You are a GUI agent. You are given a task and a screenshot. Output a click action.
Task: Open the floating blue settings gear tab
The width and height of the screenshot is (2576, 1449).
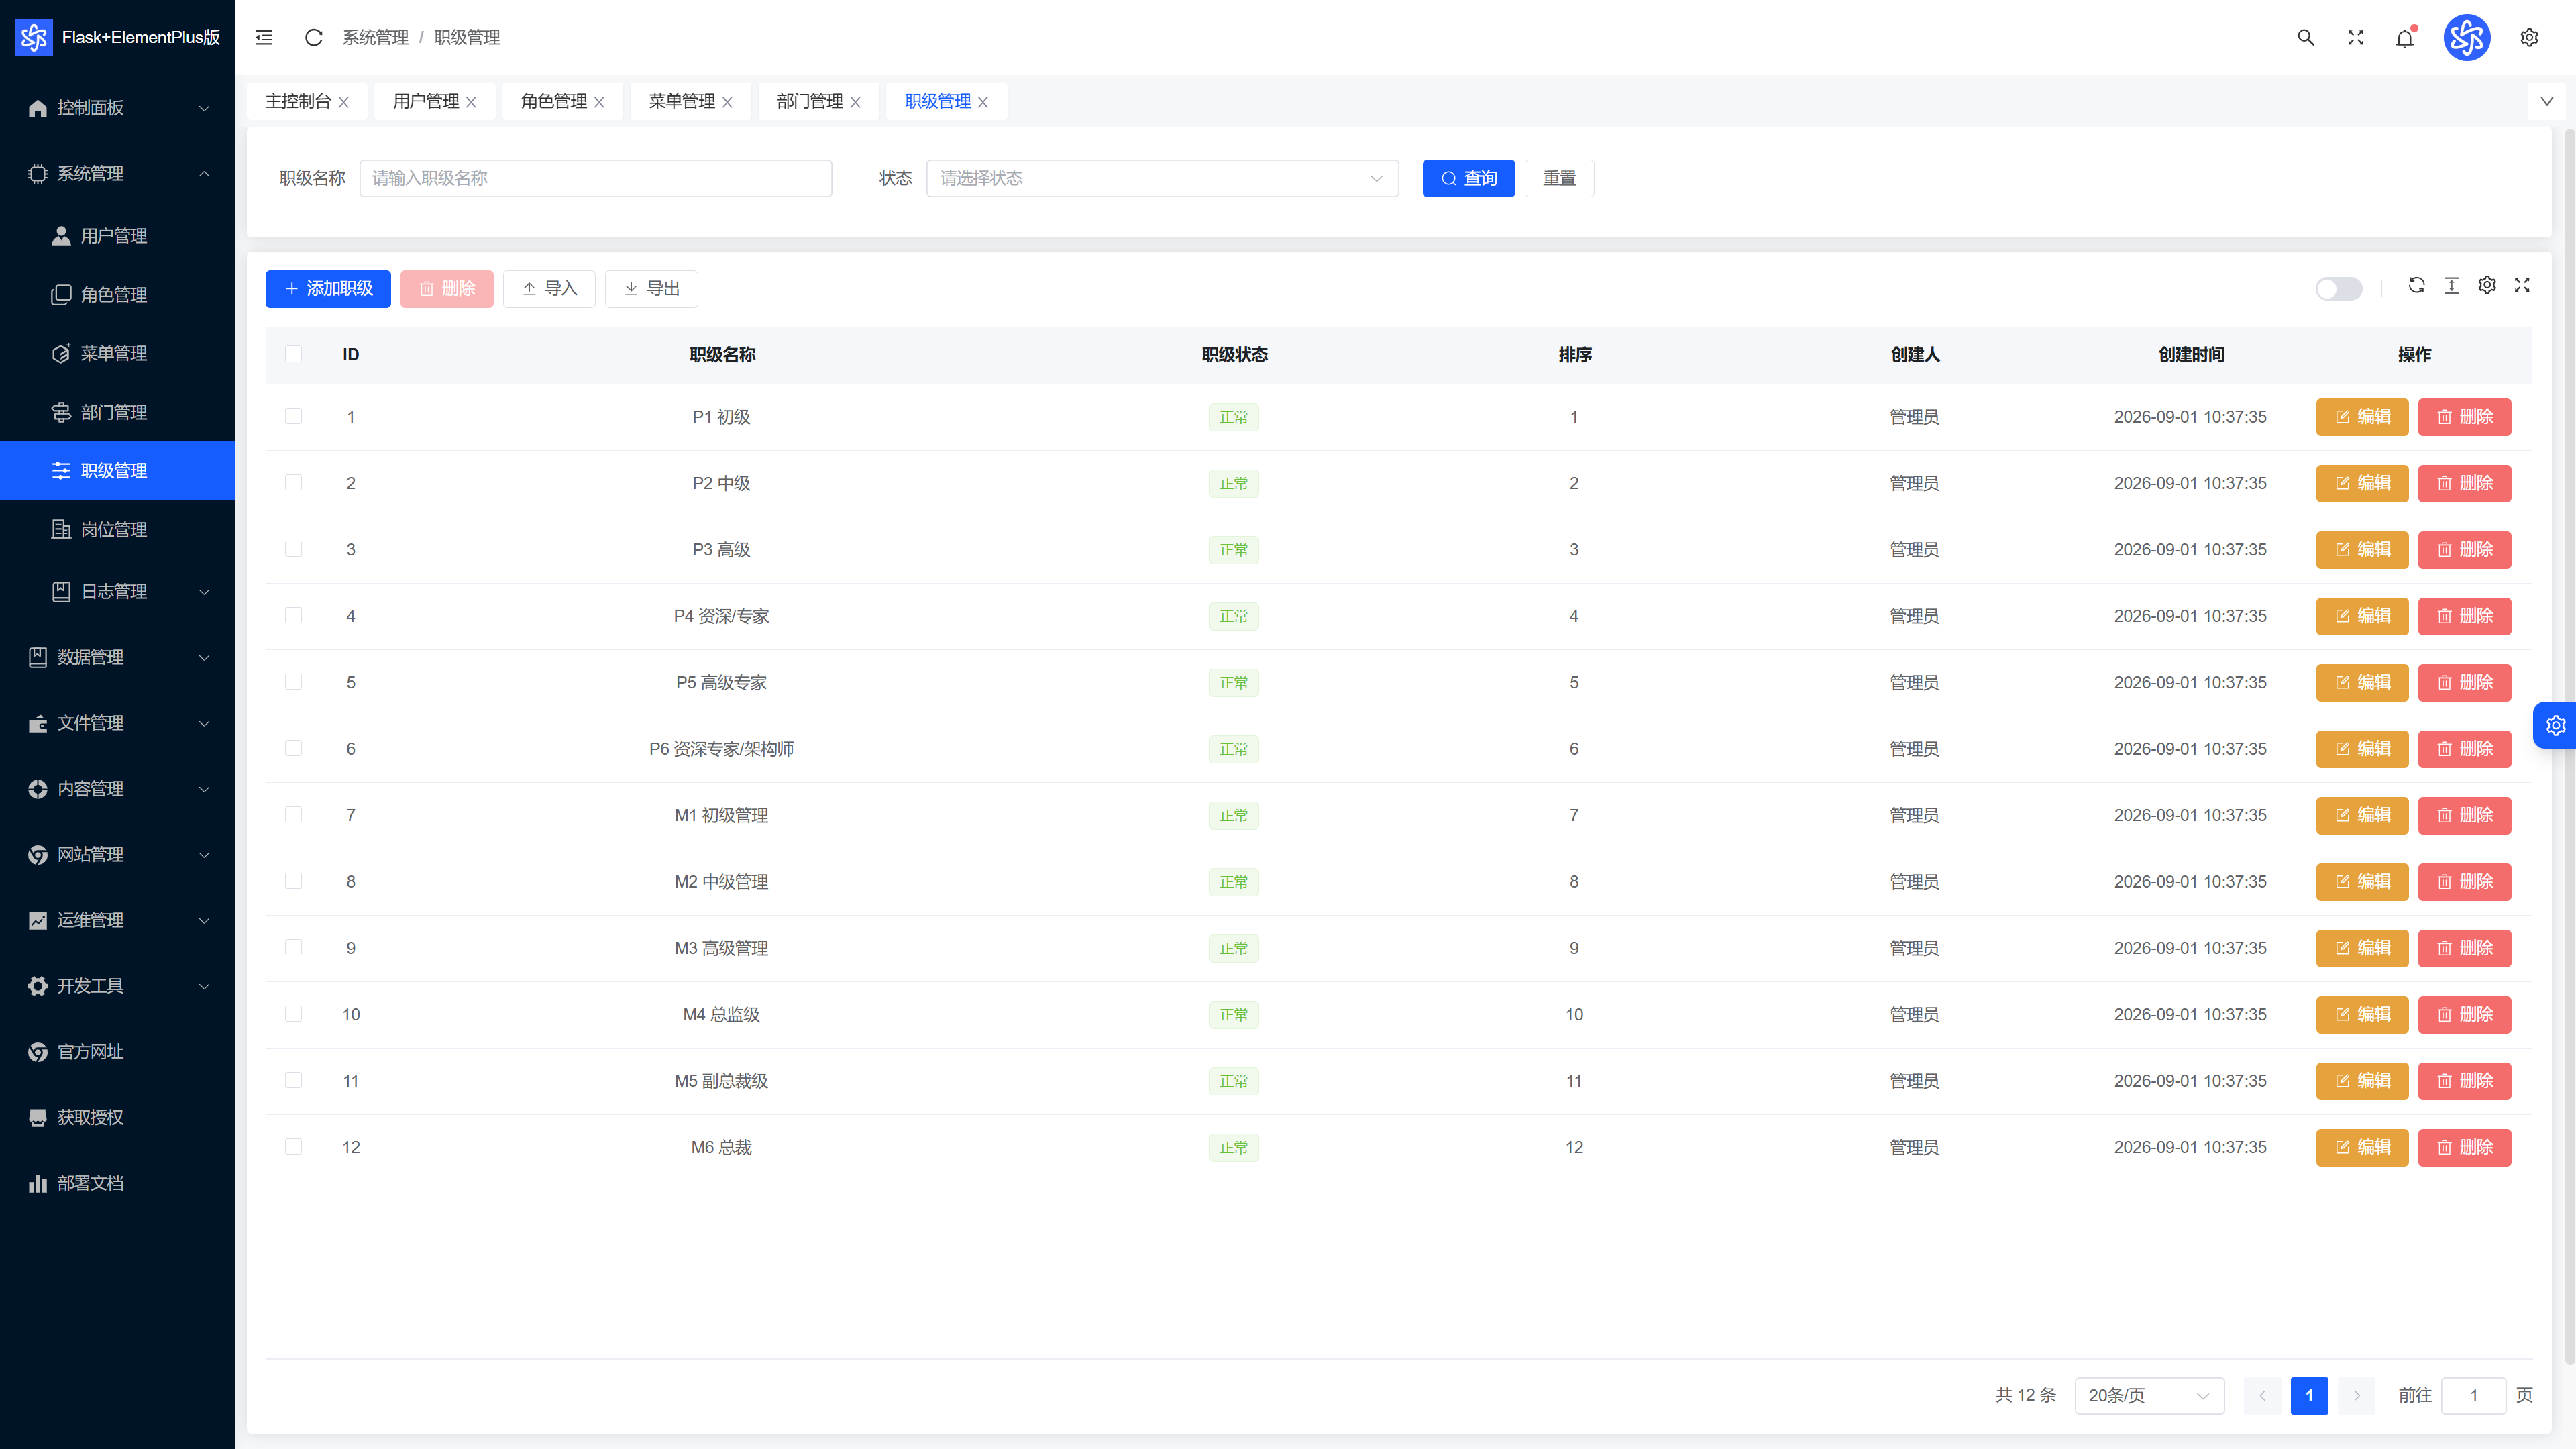[x=2555, y=725]
